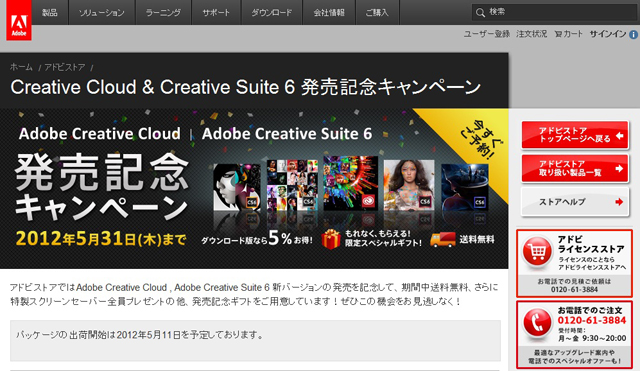This screenshot has width=640, height=371.
Task: Click the Master Collection CS6 mosaic box
Action: (292, 185)
